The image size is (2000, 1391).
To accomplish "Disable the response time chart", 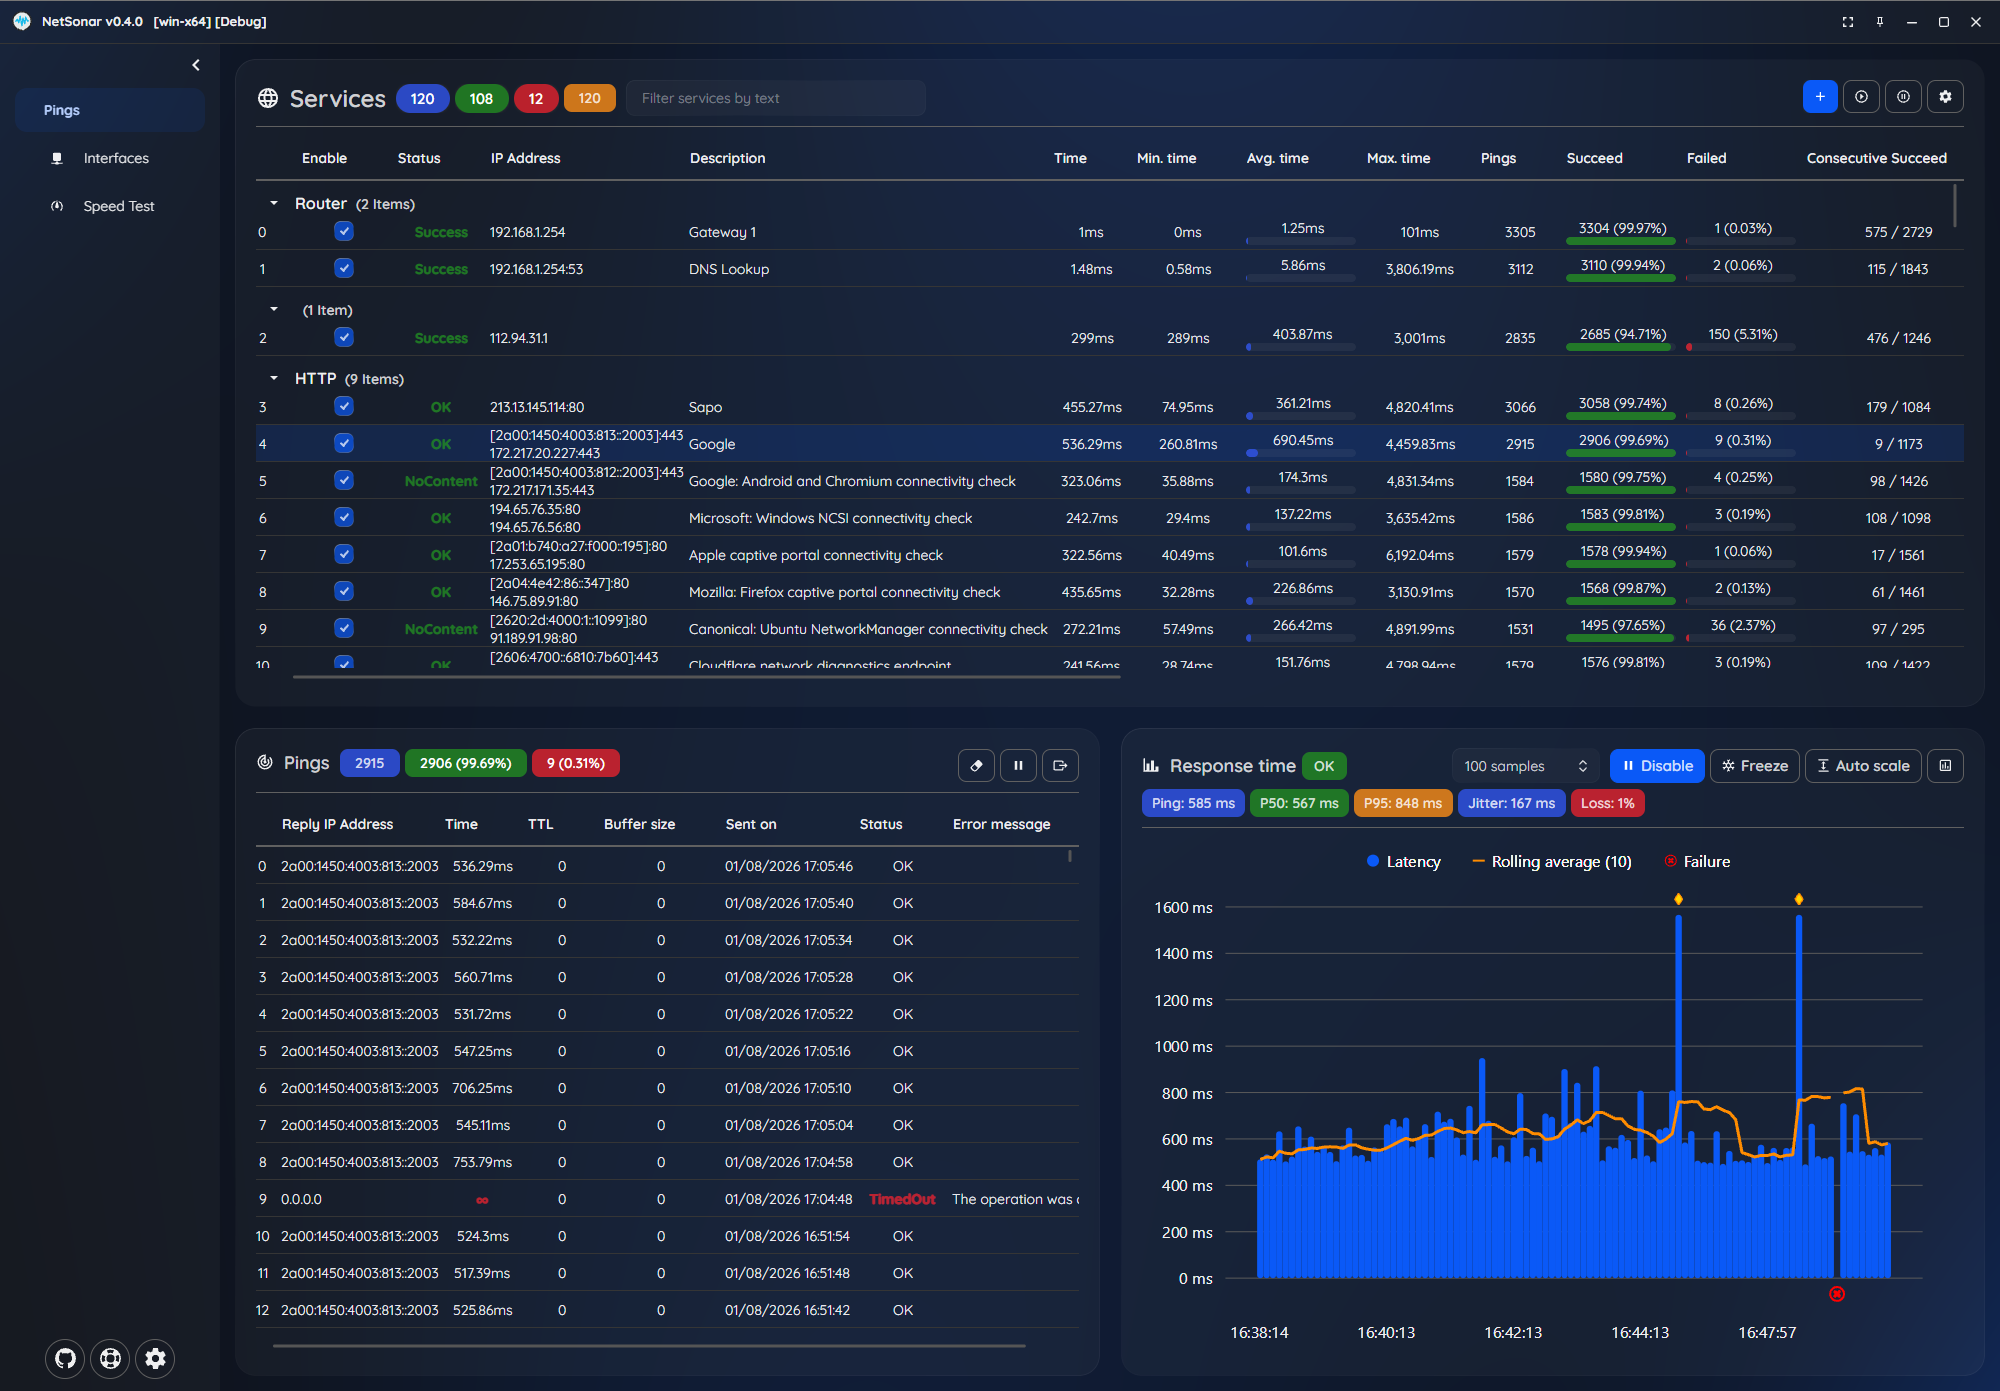I will (1657, 766).
